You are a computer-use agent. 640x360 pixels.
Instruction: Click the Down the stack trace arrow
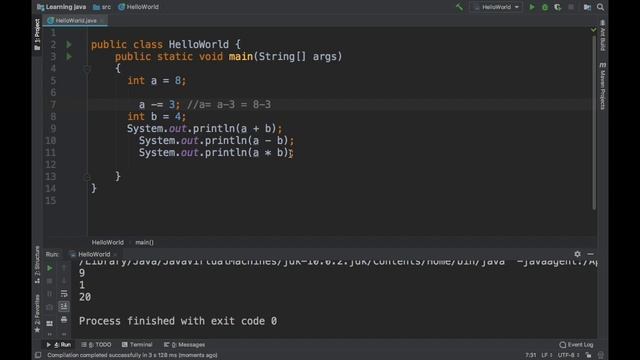coord(64,281)
